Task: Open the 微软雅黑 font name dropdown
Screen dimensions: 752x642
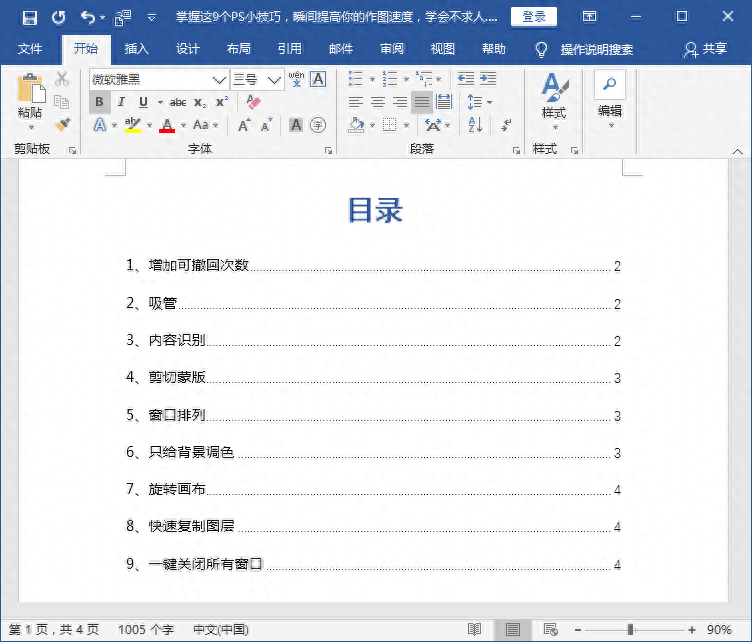Action: pyautogui.click(x=219, y=80)
